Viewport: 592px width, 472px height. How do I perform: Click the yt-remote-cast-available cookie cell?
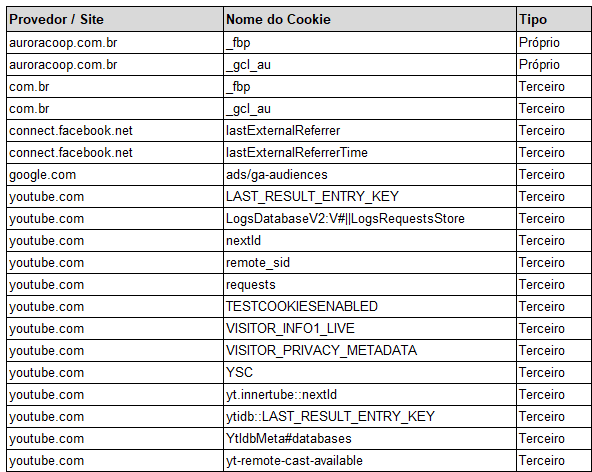pyautogui.click(x=370, y=460)
